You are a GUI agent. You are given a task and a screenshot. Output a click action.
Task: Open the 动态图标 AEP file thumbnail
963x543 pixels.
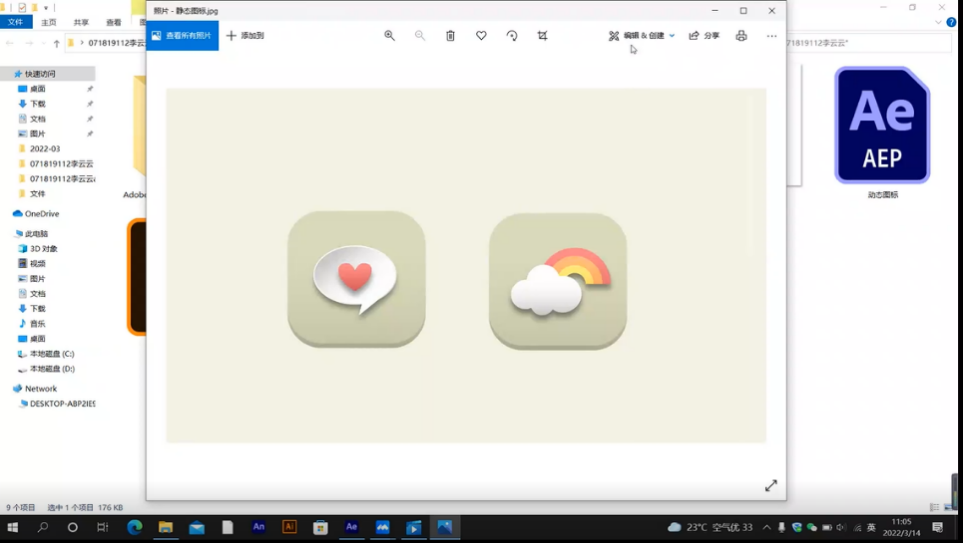[x=882, y=126]
